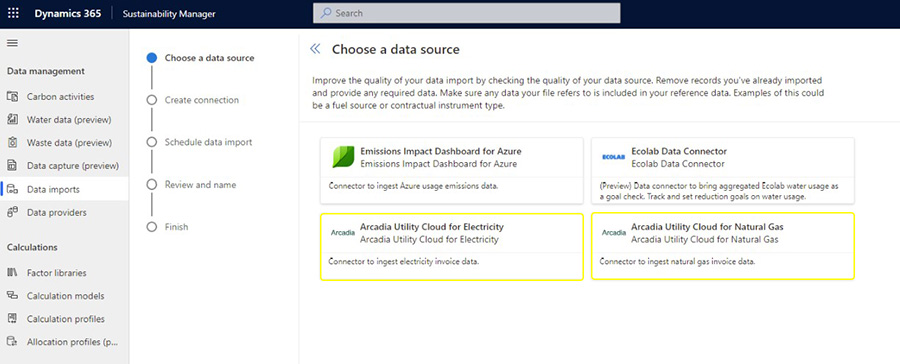Click the Water data (preview) icon
The width and height of the screenshot is (900, 364).
13,119
